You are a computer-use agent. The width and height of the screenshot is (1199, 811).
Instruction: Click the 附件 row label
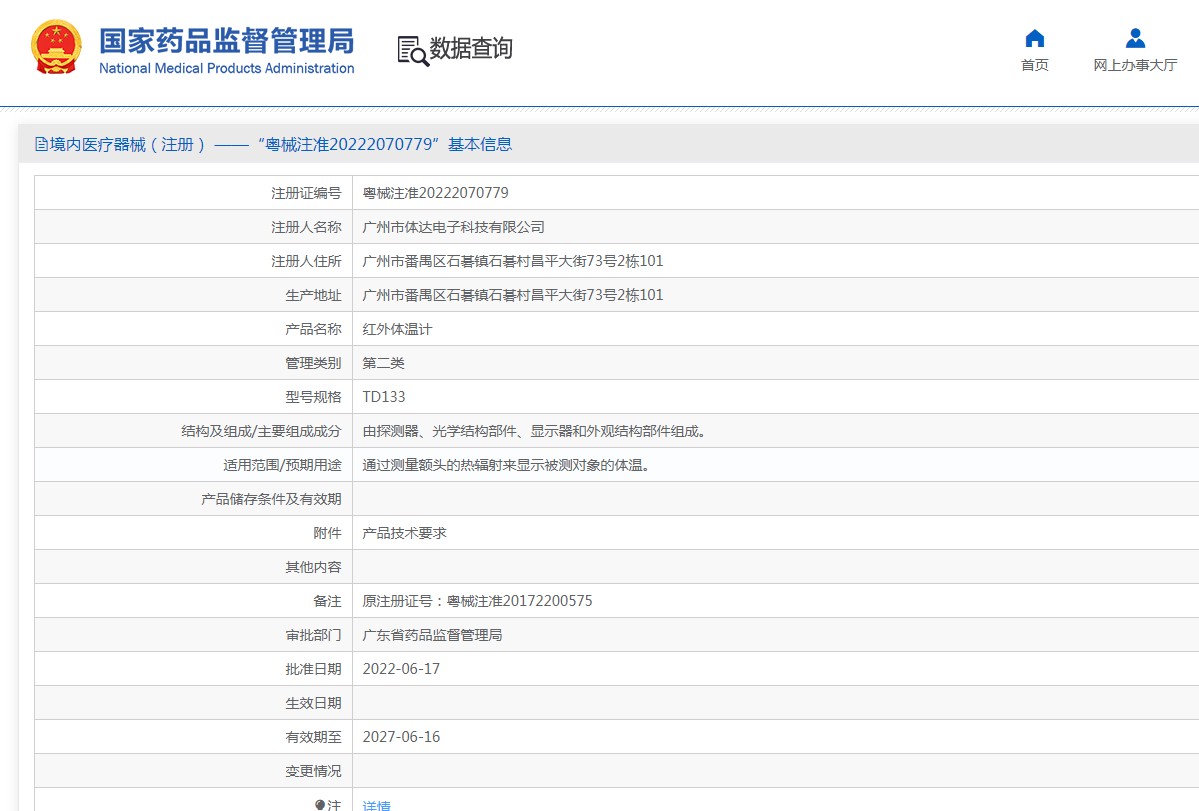point(327,533)
